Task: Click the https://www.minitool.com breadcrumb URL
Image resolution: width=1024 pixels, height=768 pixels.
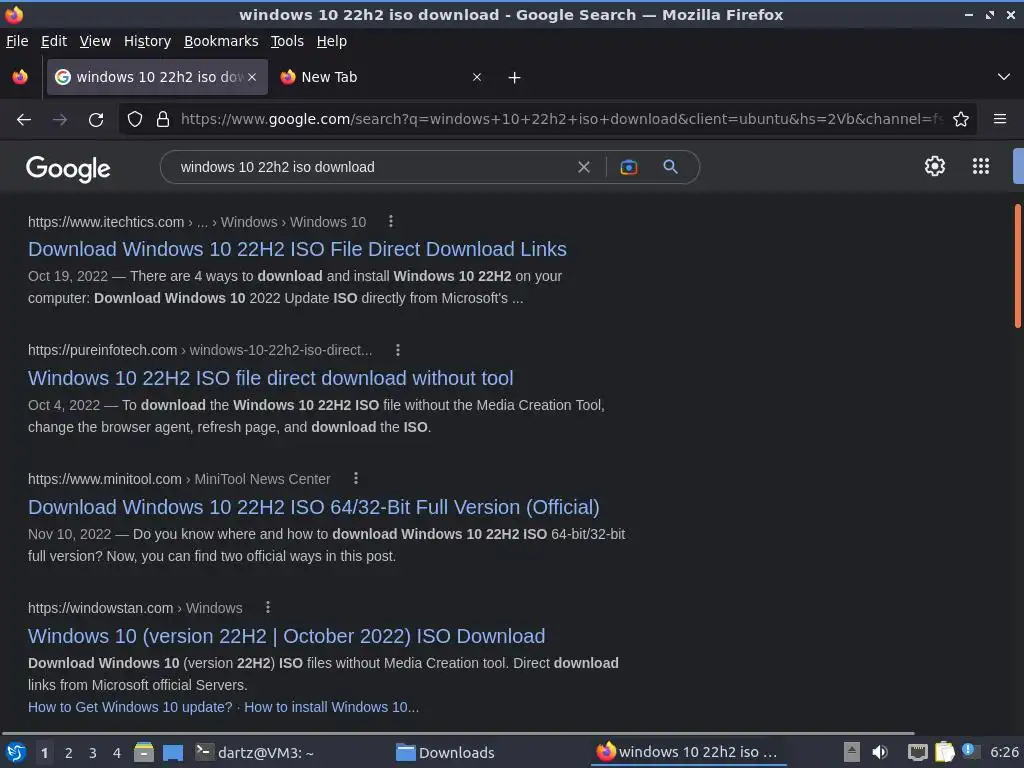Action: coord(104,479)
